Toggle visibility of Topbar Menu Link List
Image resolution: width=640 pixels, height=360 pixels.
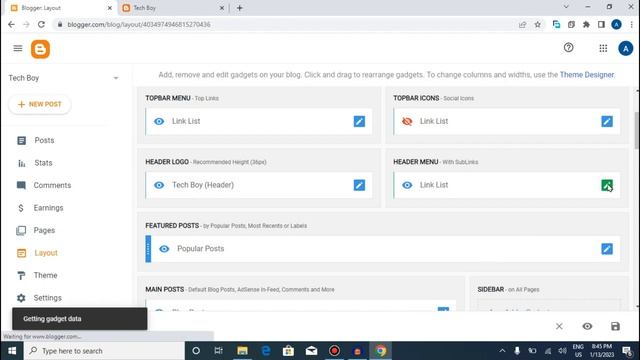(x=159, y=121)
